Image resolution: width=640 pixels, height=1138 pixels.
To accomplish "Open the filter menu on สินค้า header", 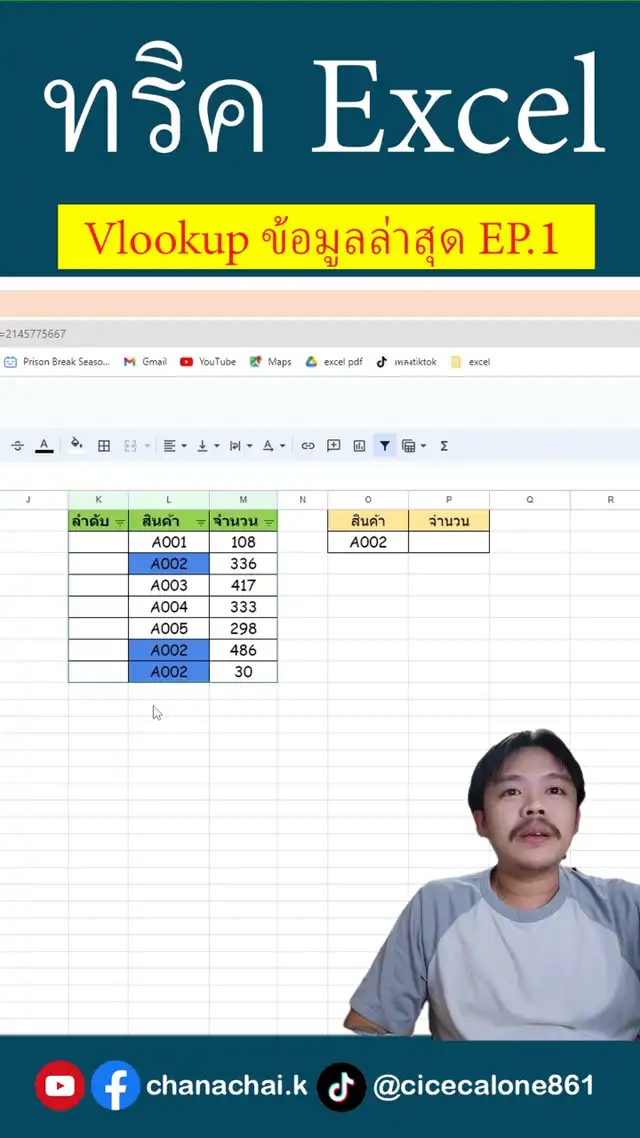I will point(200,522).
